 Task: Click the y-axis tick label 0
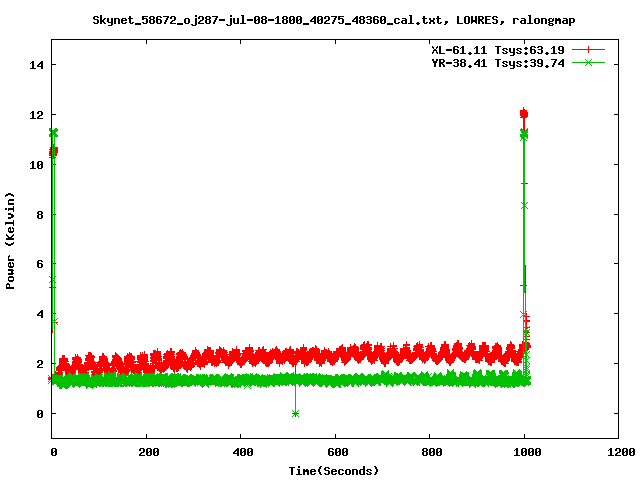tap(40, 414)
